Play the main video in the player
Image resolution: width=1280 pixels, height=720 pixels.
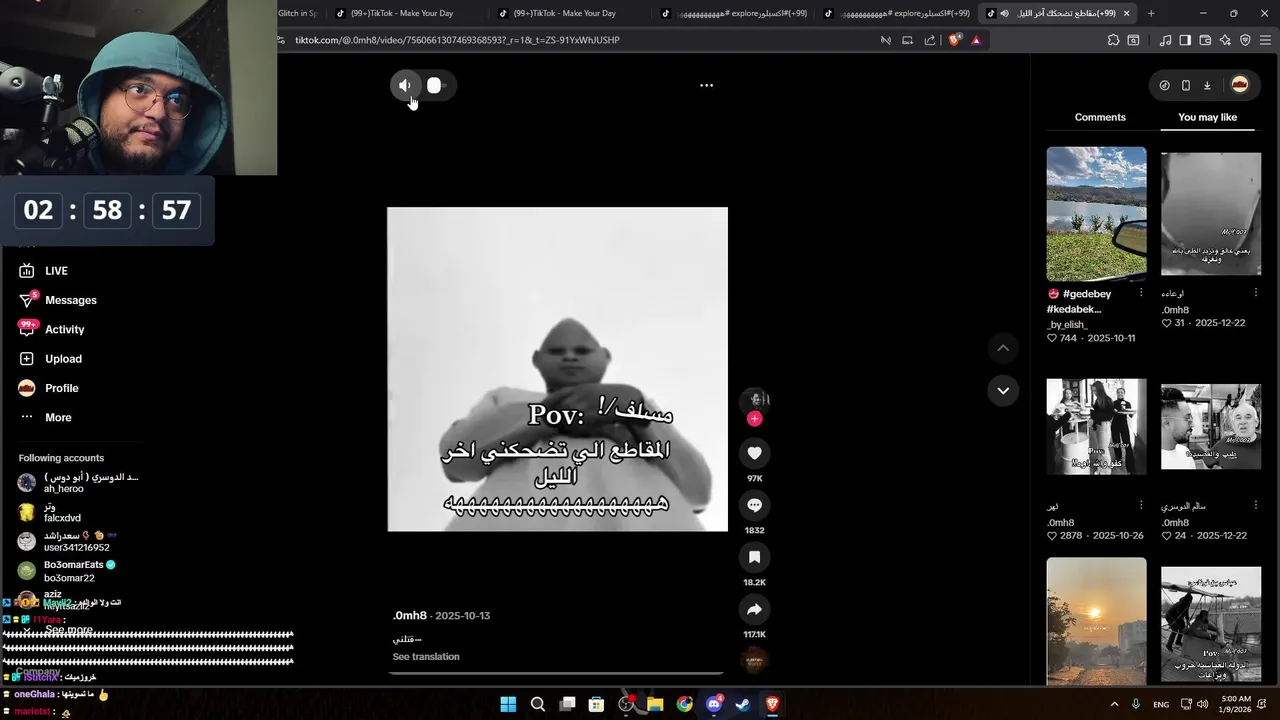pos(557,369)
